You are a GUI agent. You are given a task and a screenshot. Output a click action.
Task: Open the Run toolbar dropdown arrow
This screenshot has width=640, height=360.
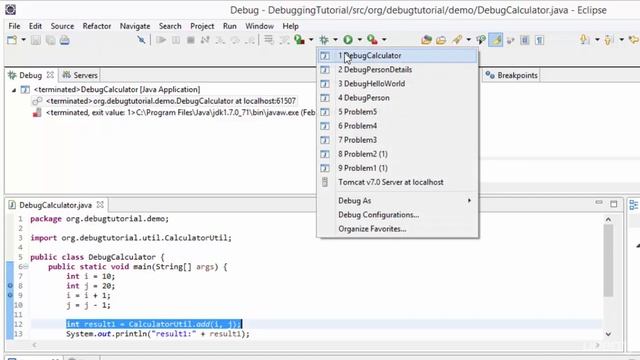point(360,40)
